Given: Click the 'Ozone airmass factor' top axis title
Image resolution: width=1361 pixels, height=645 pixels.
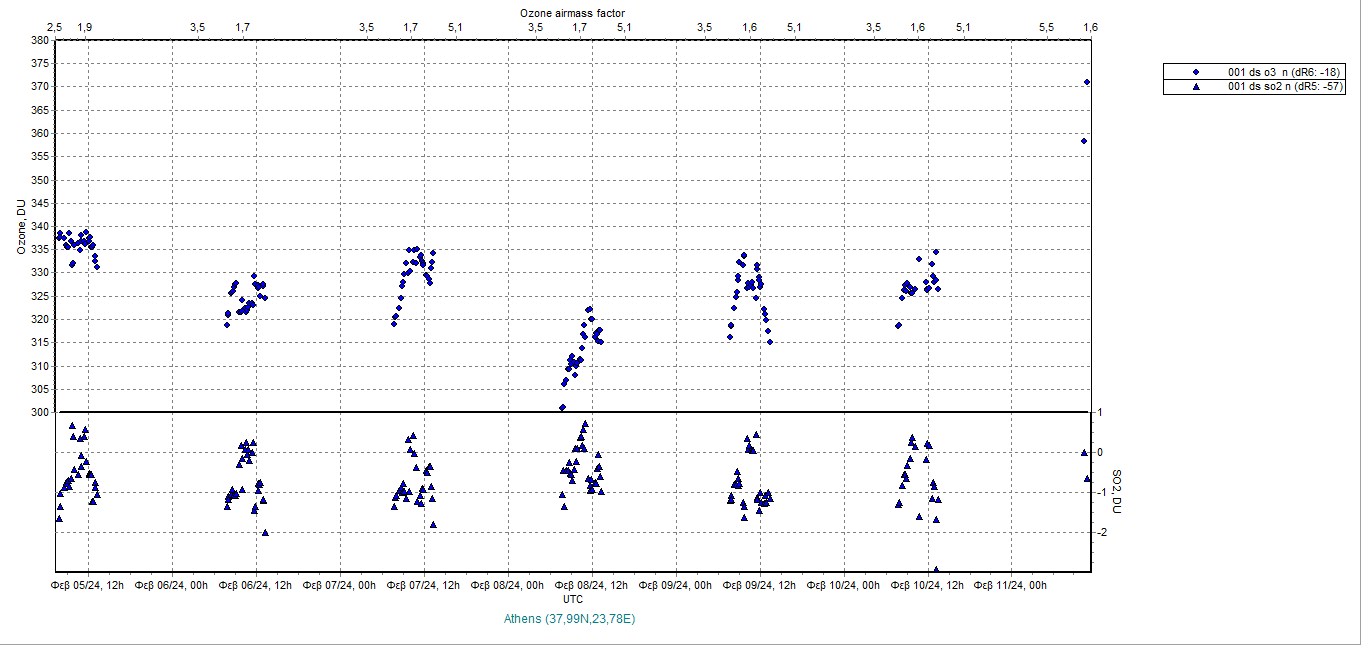Looking at the screenshot, I should (x=573, y=12).
